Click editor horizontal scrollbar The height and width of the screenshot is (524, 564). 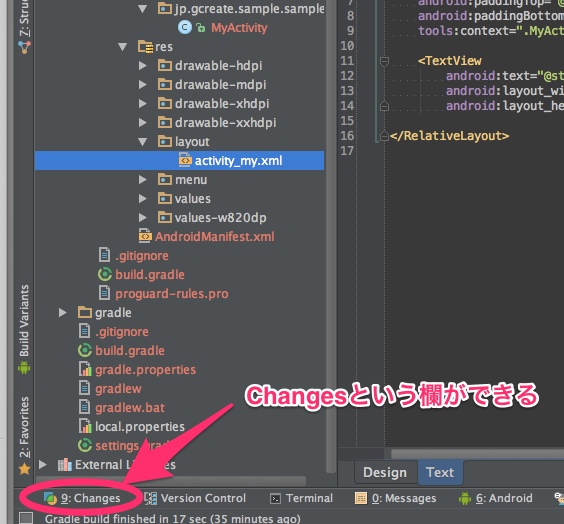[477, 454]
